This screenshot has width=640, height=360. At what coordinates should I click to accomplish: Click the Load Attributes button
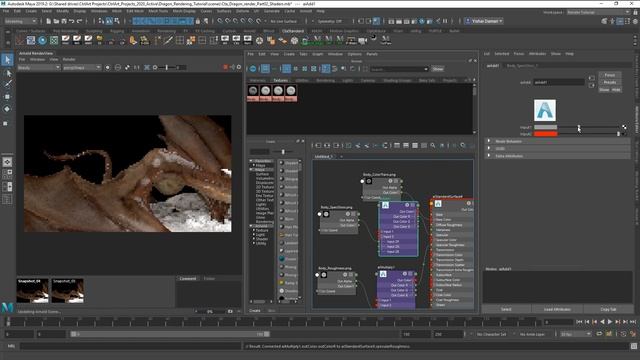pyautogui.click(x=557, y=309)
